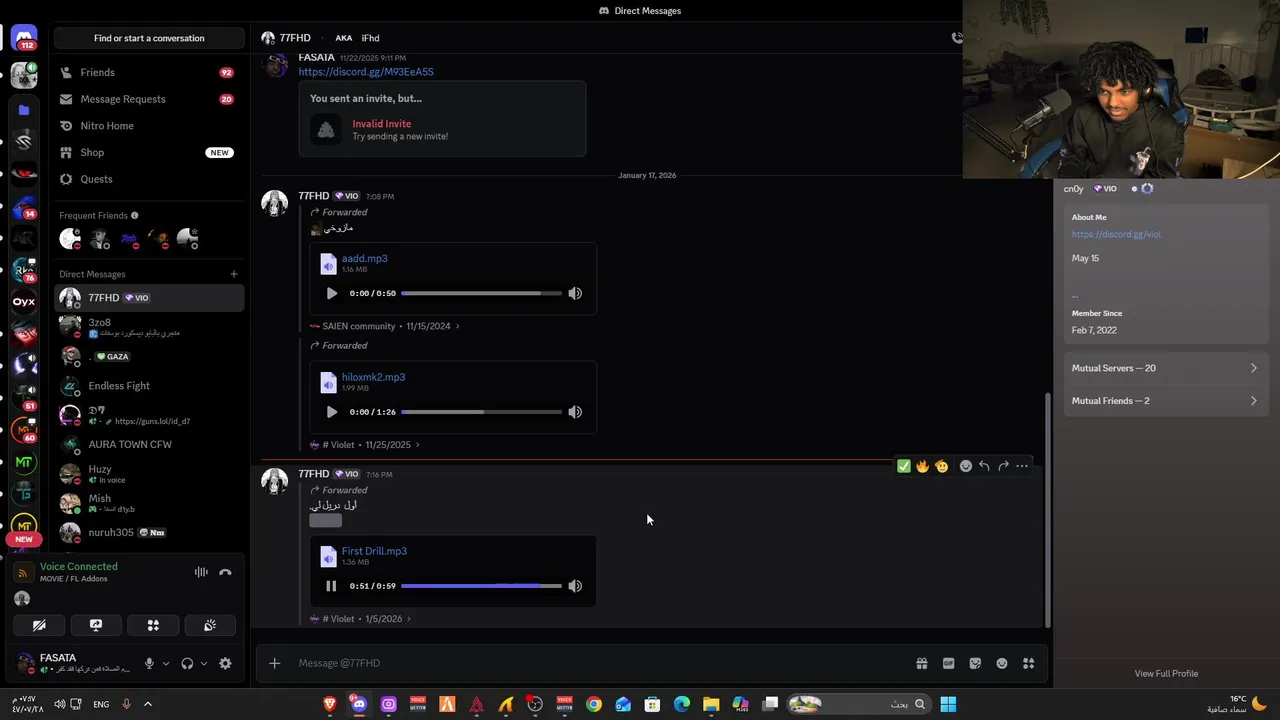This screenshot has height=720, width=1280.
Task: Click View Full Profile
Action: click(1166, 673)
